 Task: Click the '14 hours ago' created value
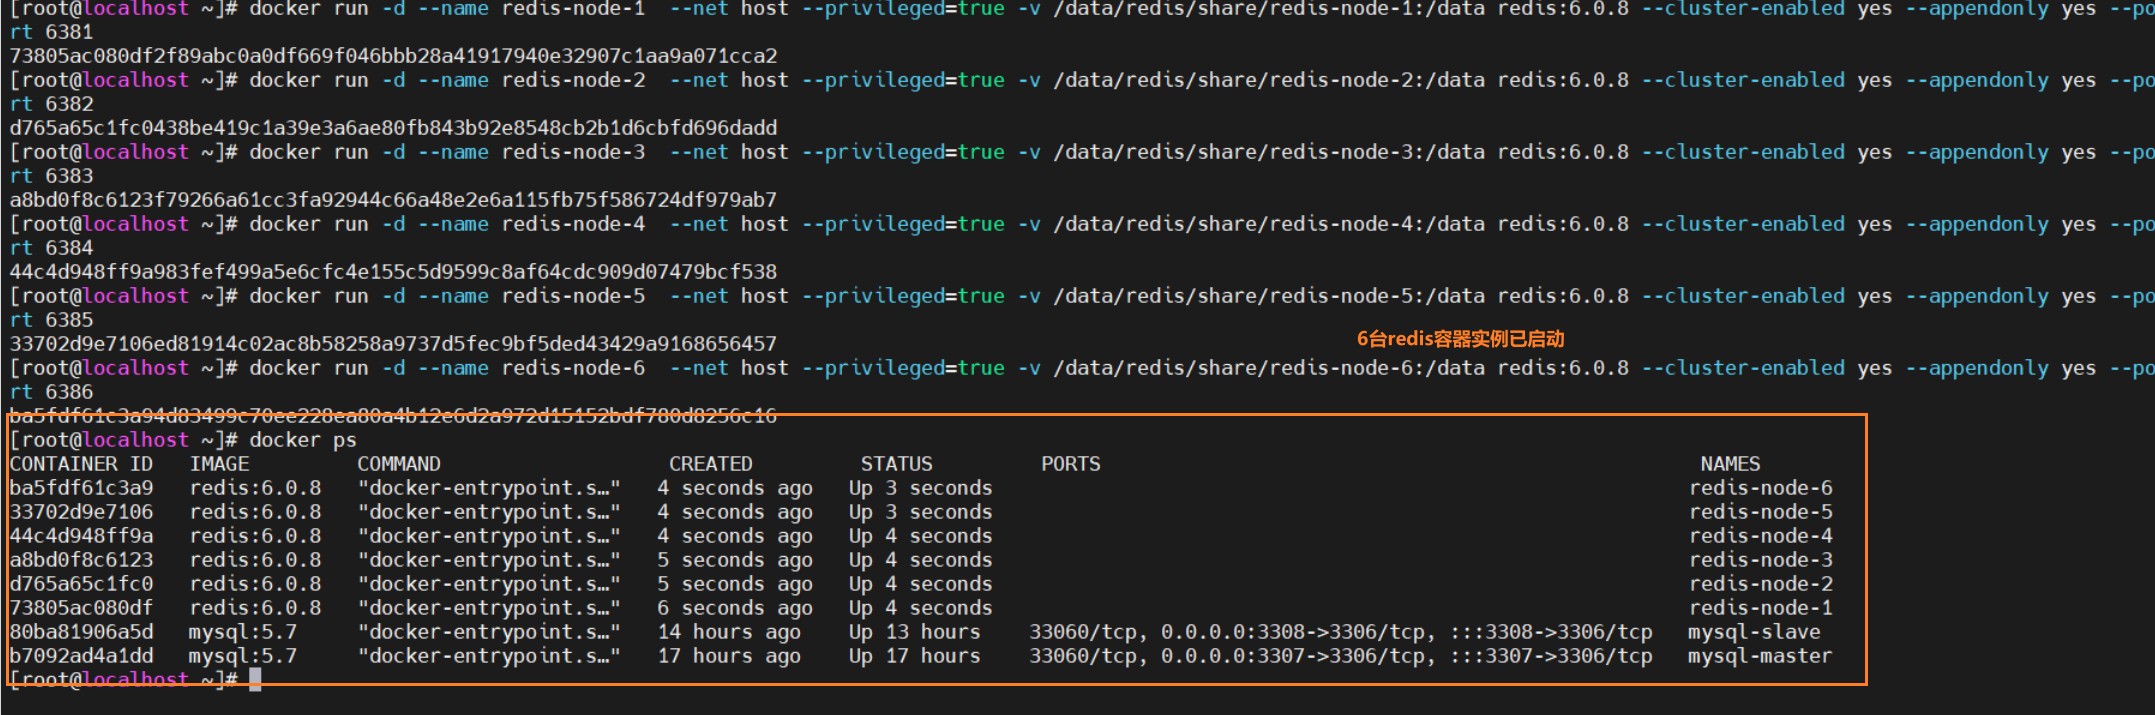729,632
